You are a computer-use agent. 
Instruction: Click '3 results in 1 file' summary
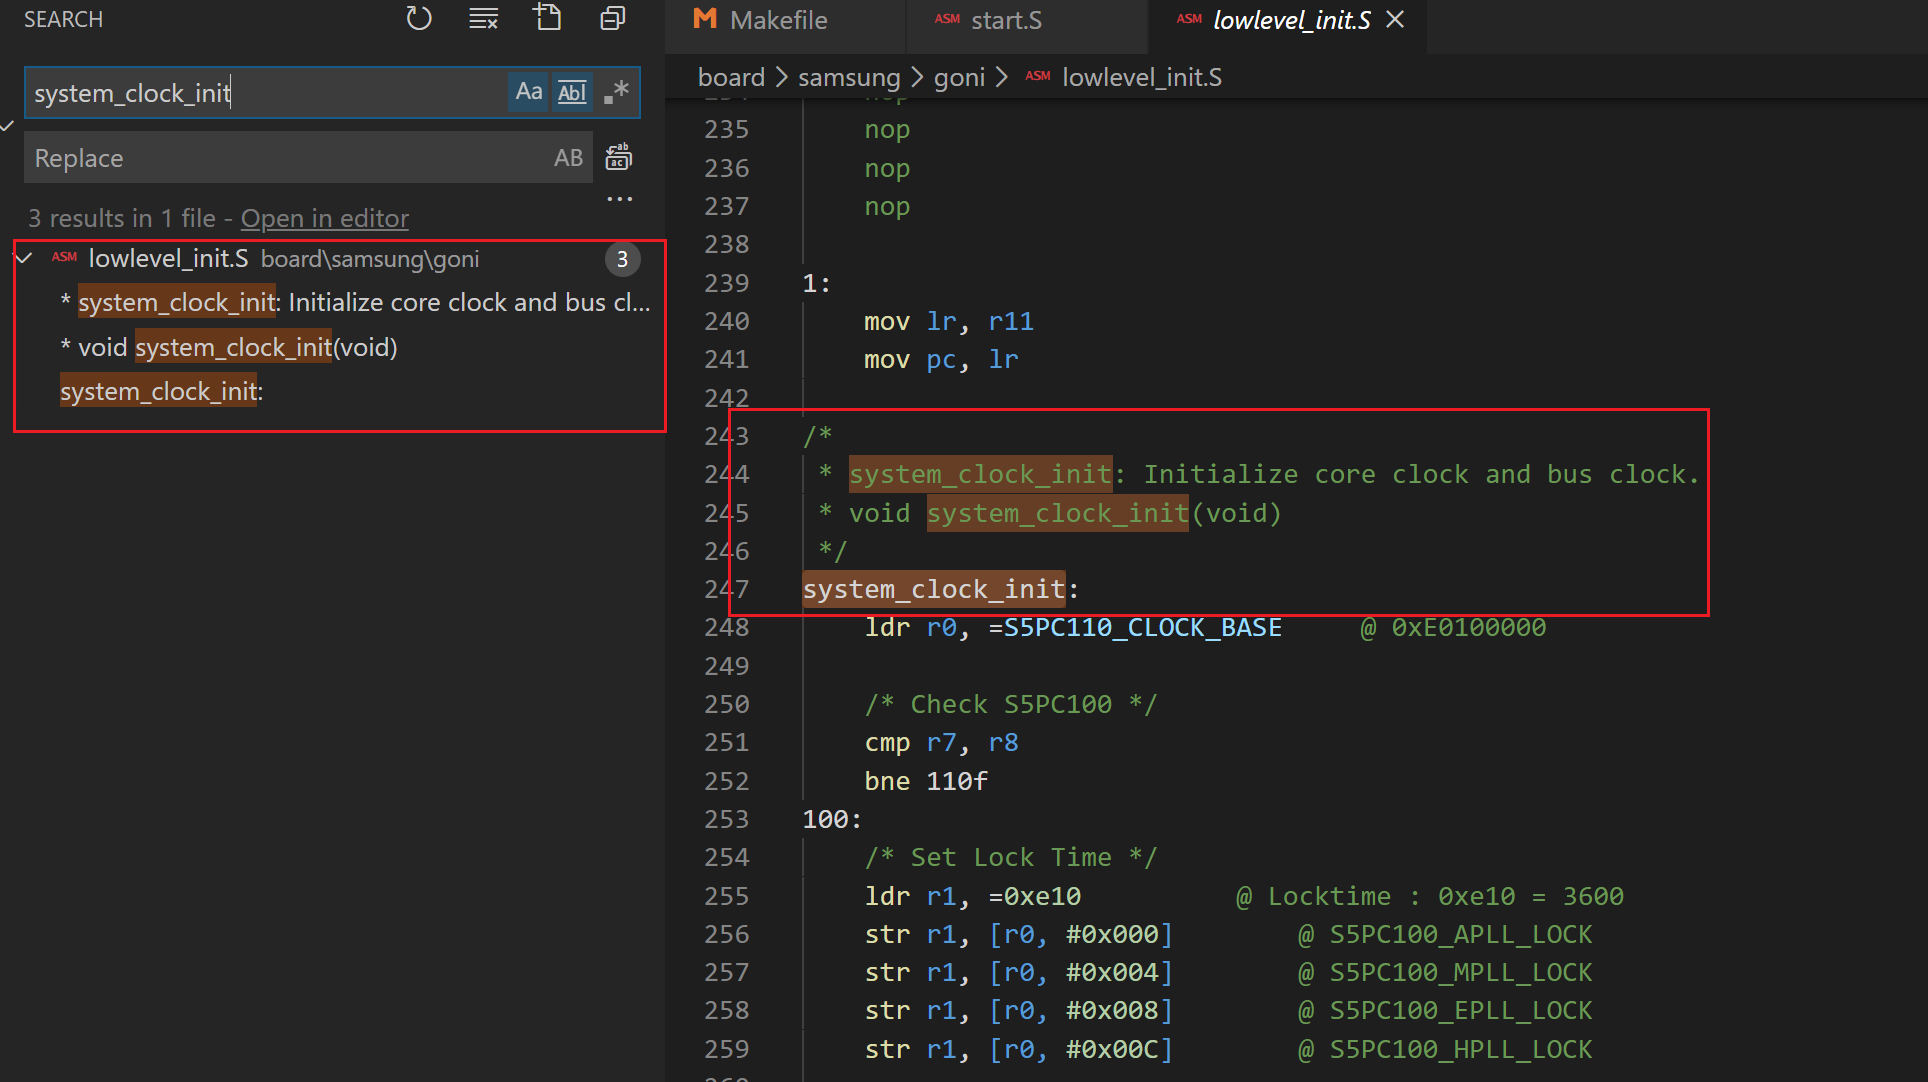coord(122,218)
